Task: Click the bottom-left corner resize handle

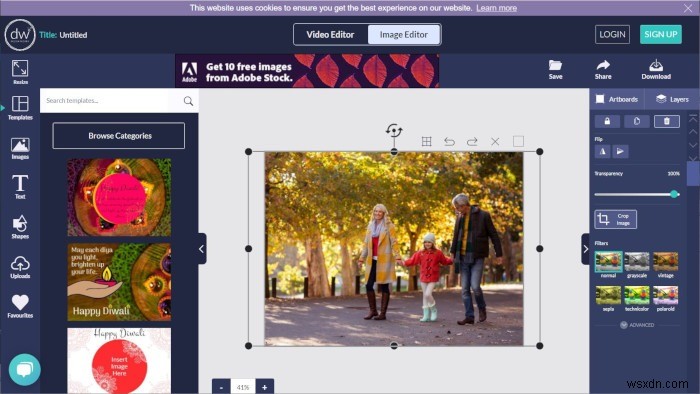Action: [x=249, y=346]
